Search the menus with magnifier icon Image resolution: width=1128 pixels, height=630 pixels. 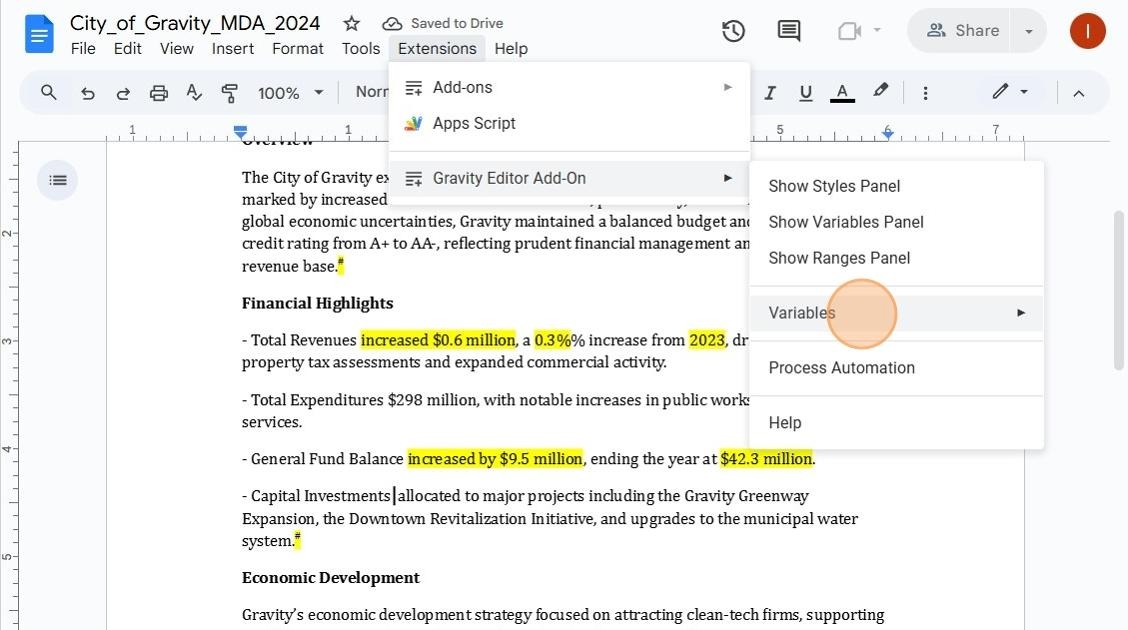pyautogui.click(x=48, y=93)
